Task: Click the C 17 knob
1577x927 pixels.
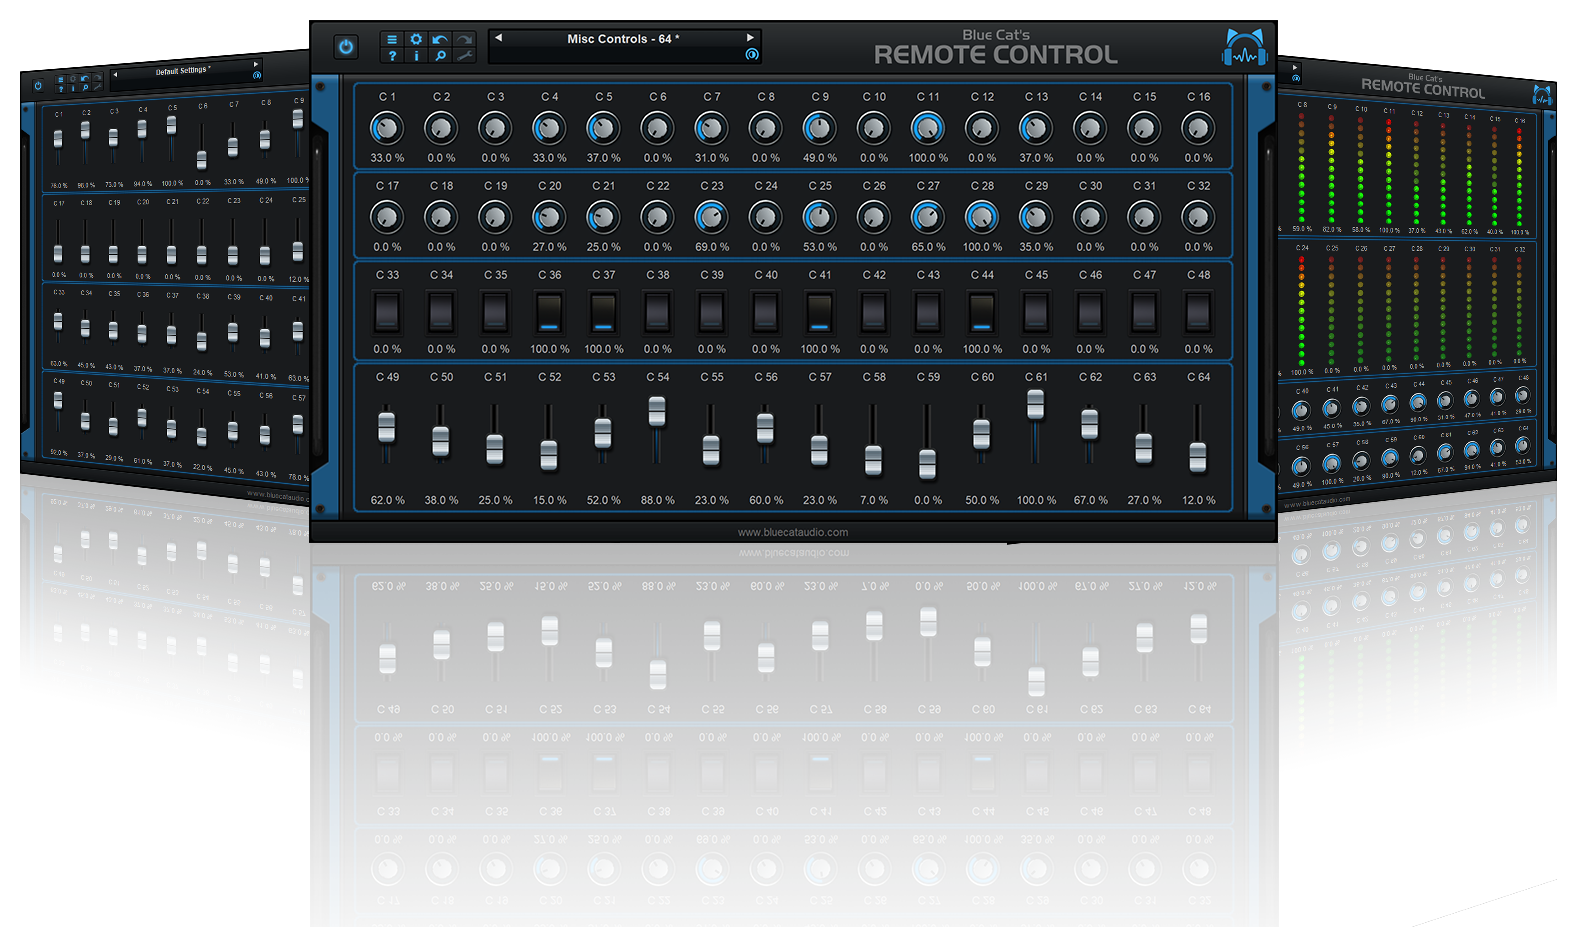Action: point(387,217)
